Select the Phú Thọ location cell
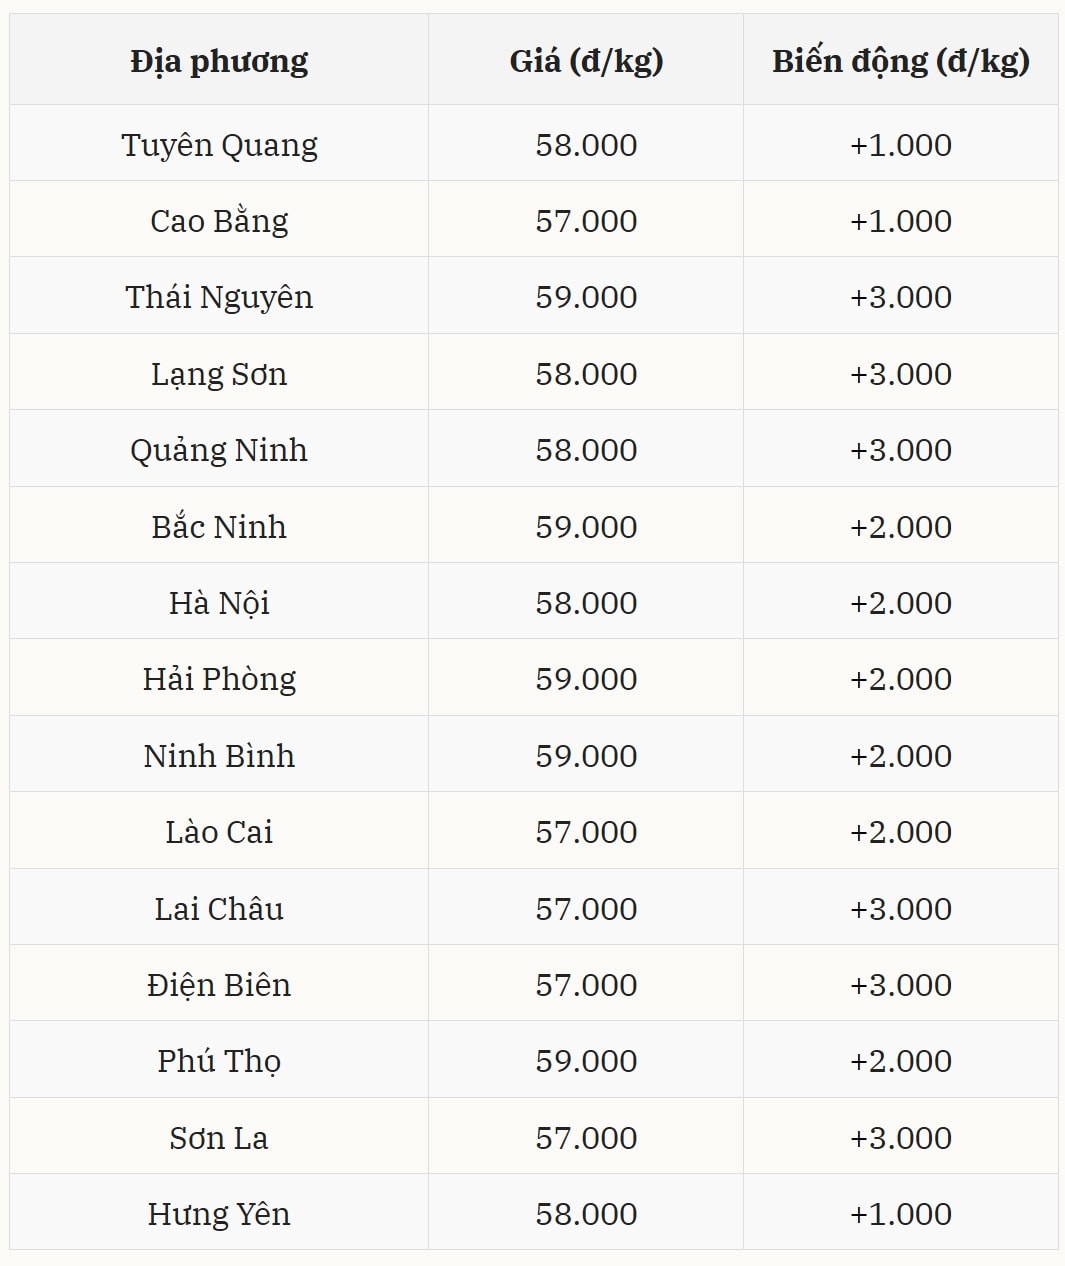This screenshot has width=1065, height=1266. coord(219,1061)
